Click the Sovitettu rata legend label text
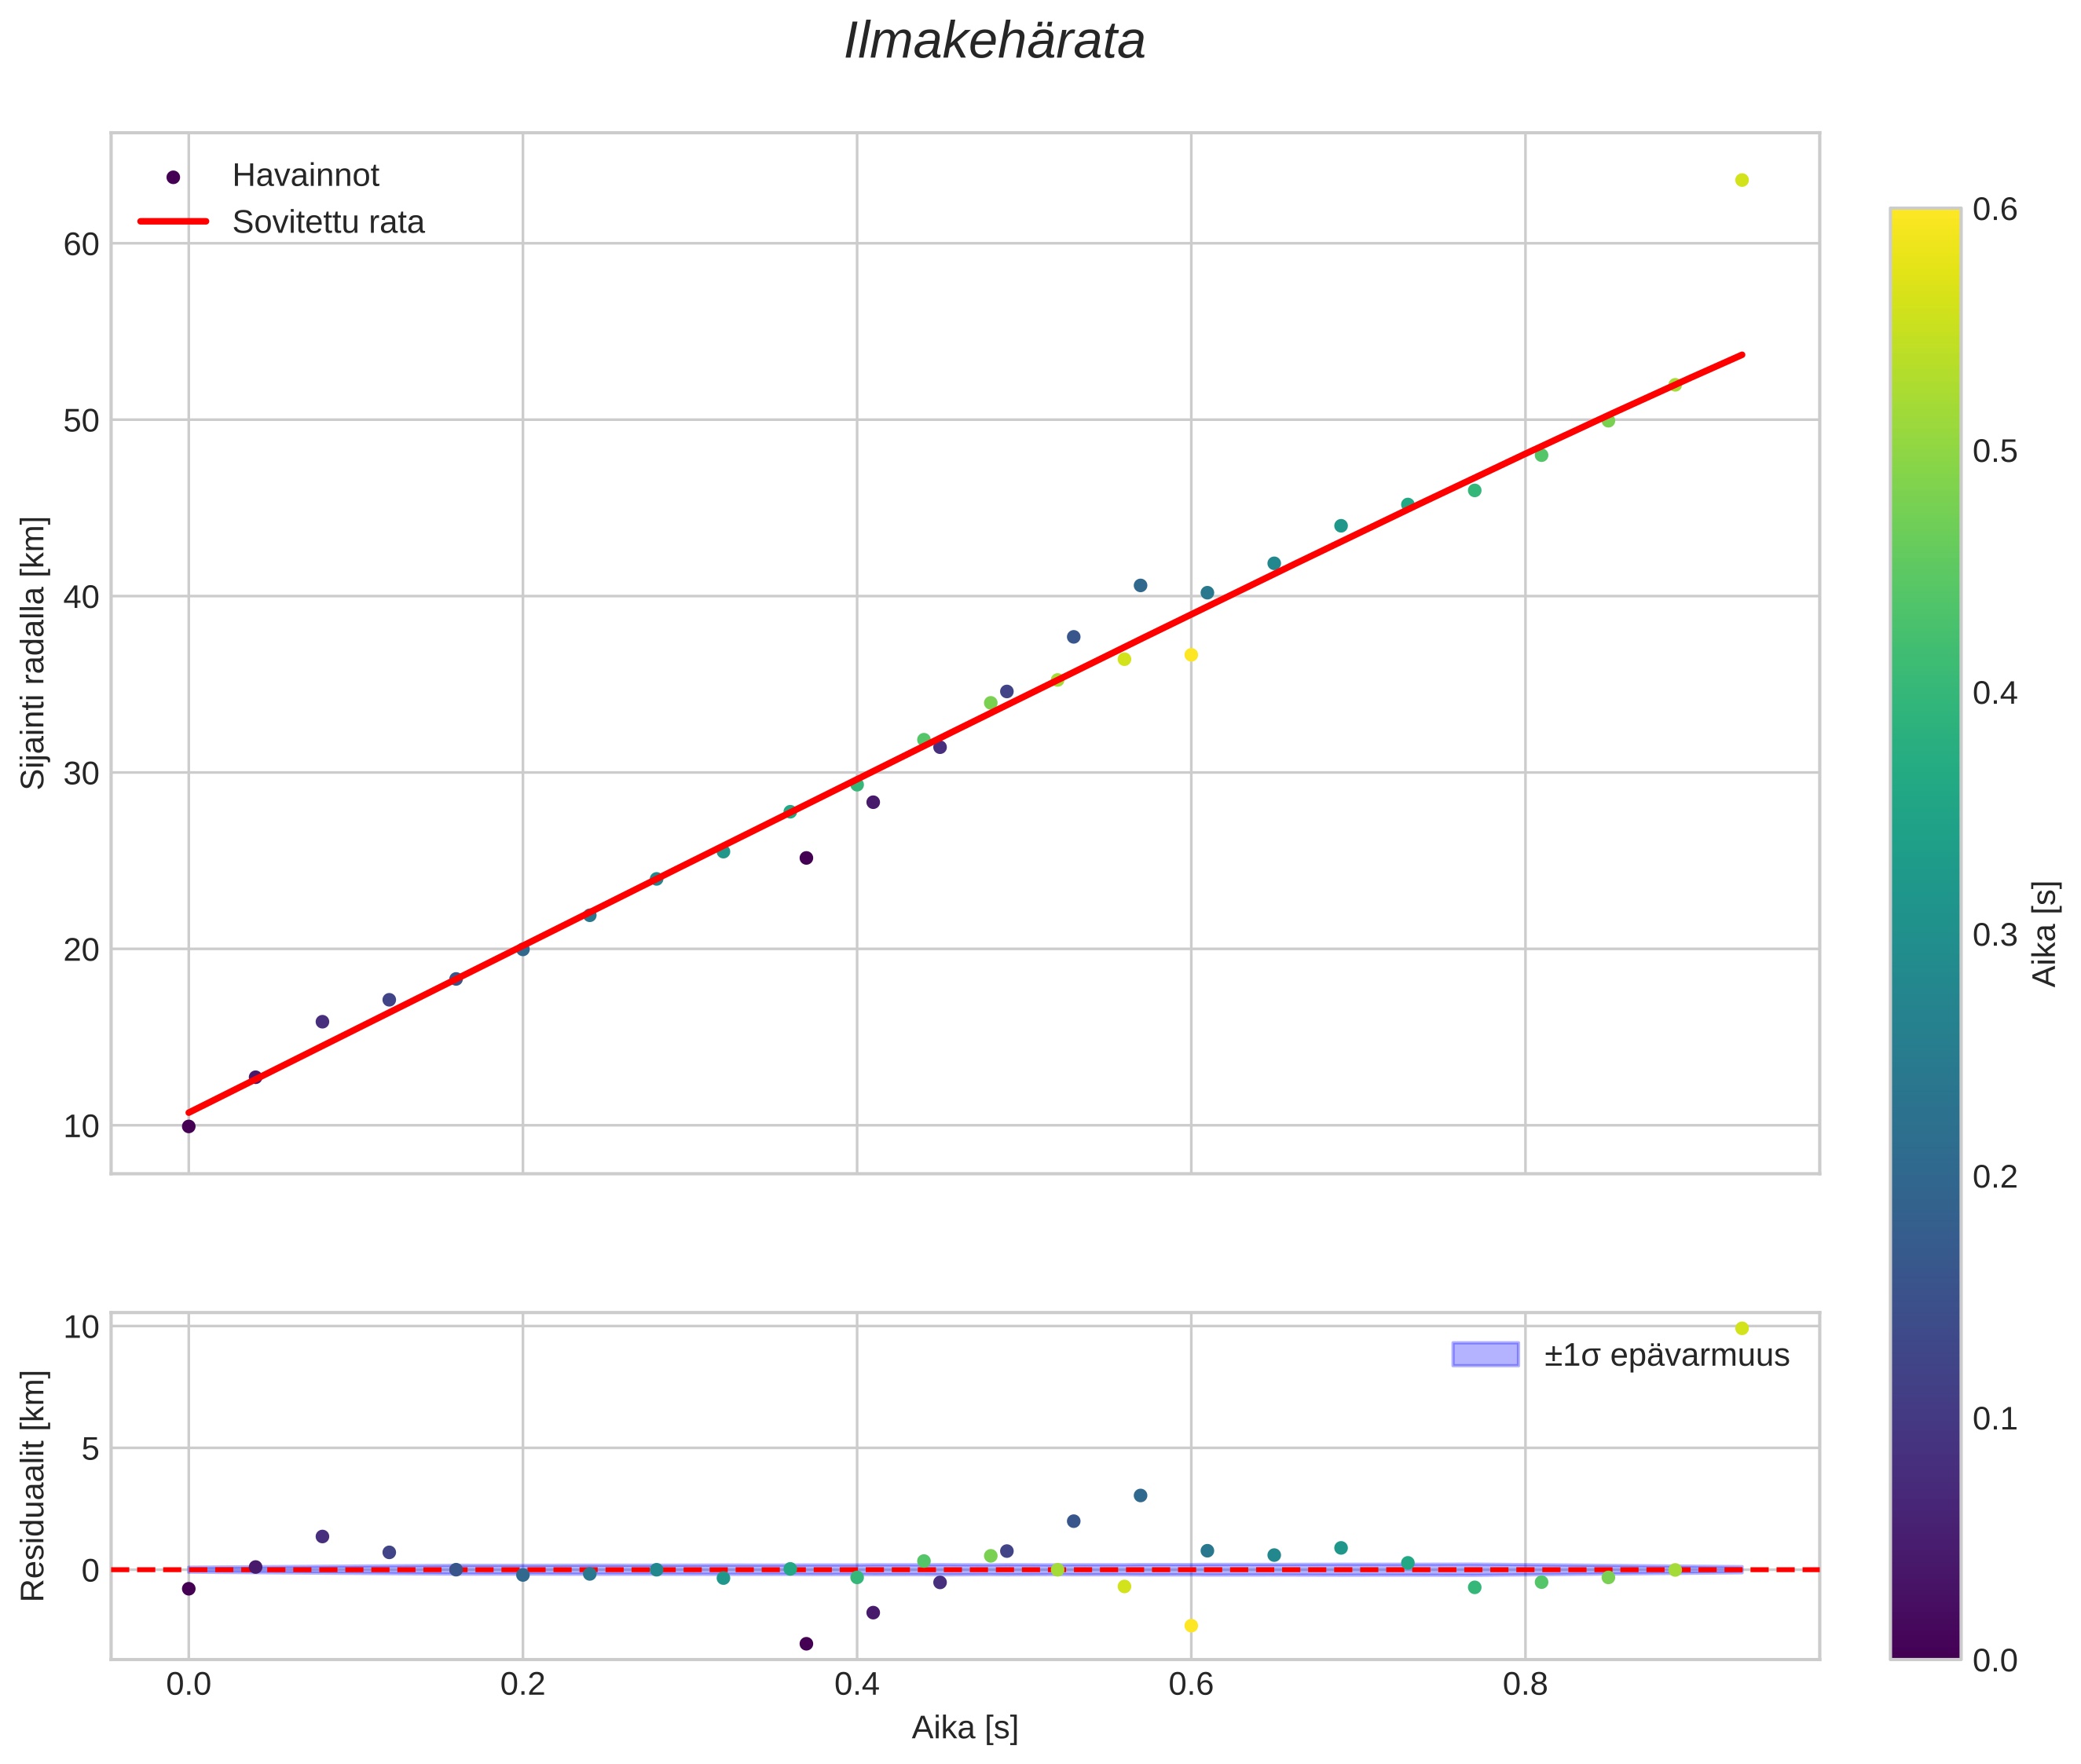Image resolution: width=2081 pixels, height=1764 pixels. coord(328,222)
